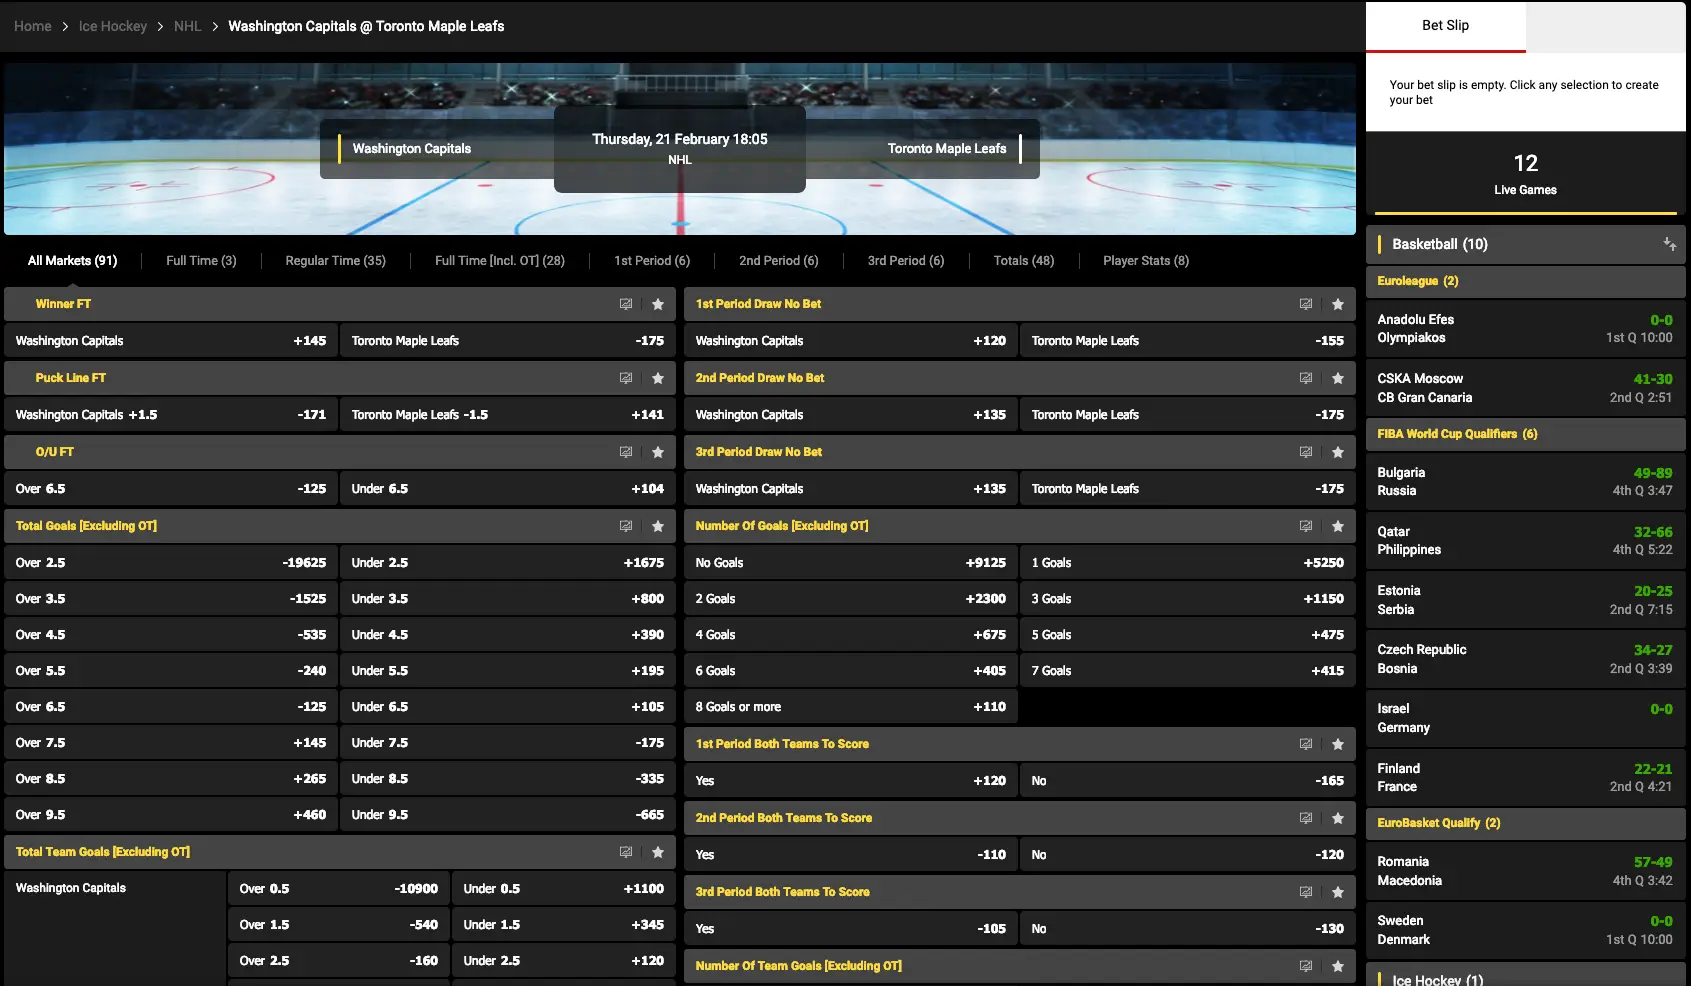Open Romania vs Macedonia live match
Image resolution: width=1691 pixels, height=986 pixels.
click(x=1525, y=871)
